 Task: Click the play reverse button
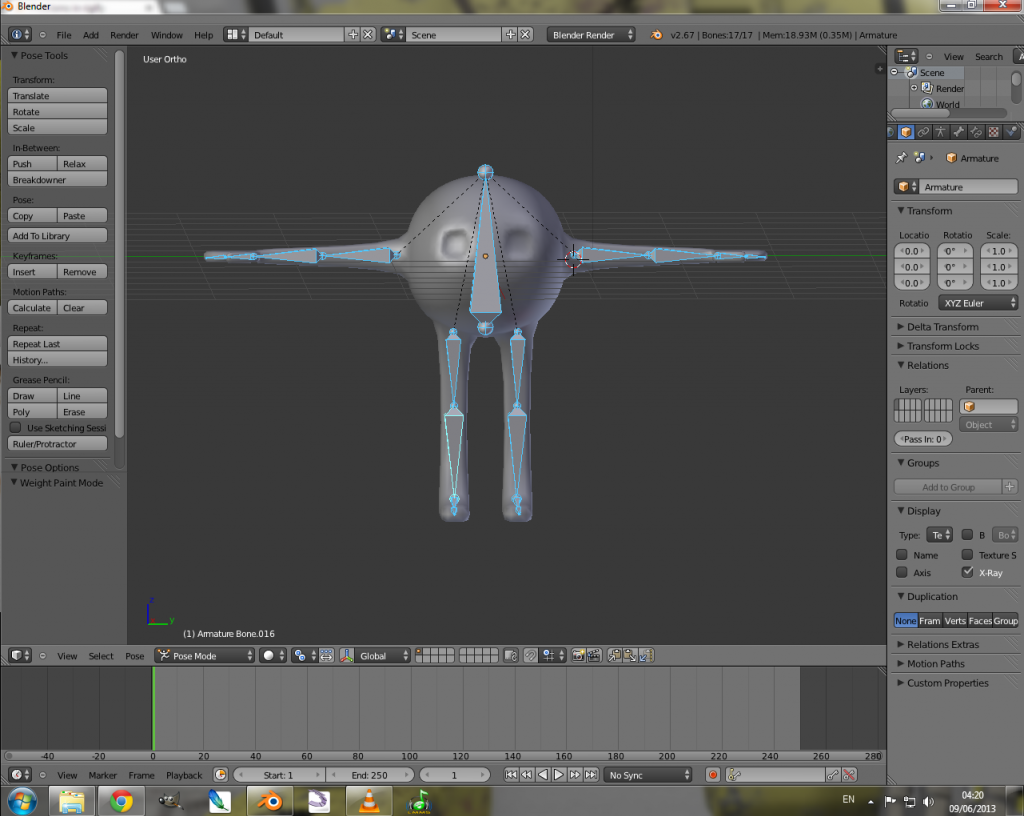click(543, 775)
